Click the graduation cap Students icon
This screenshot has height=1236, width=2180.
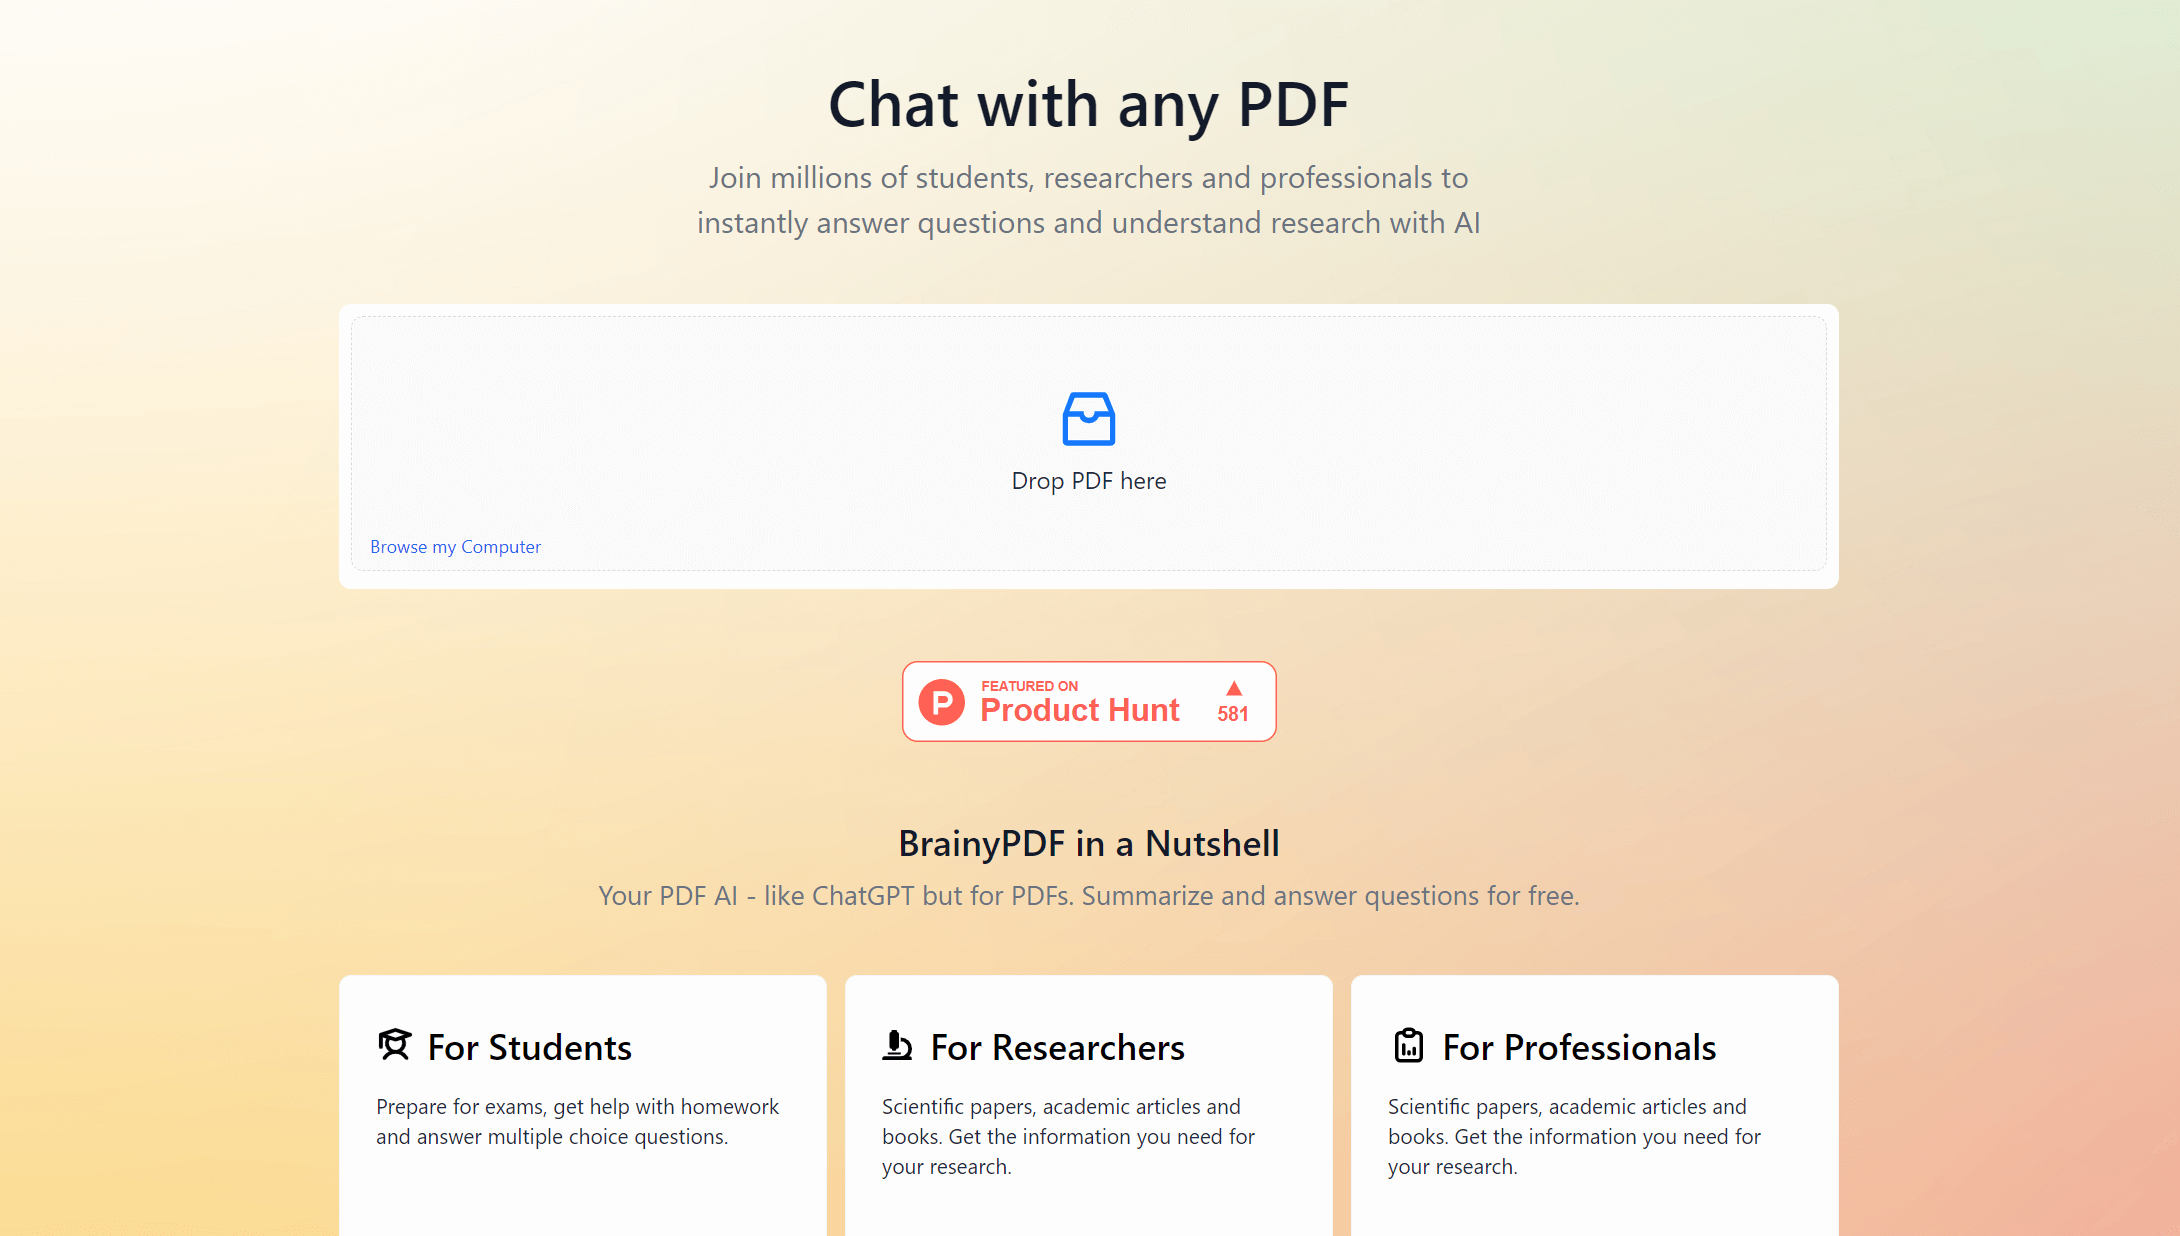395,1045
